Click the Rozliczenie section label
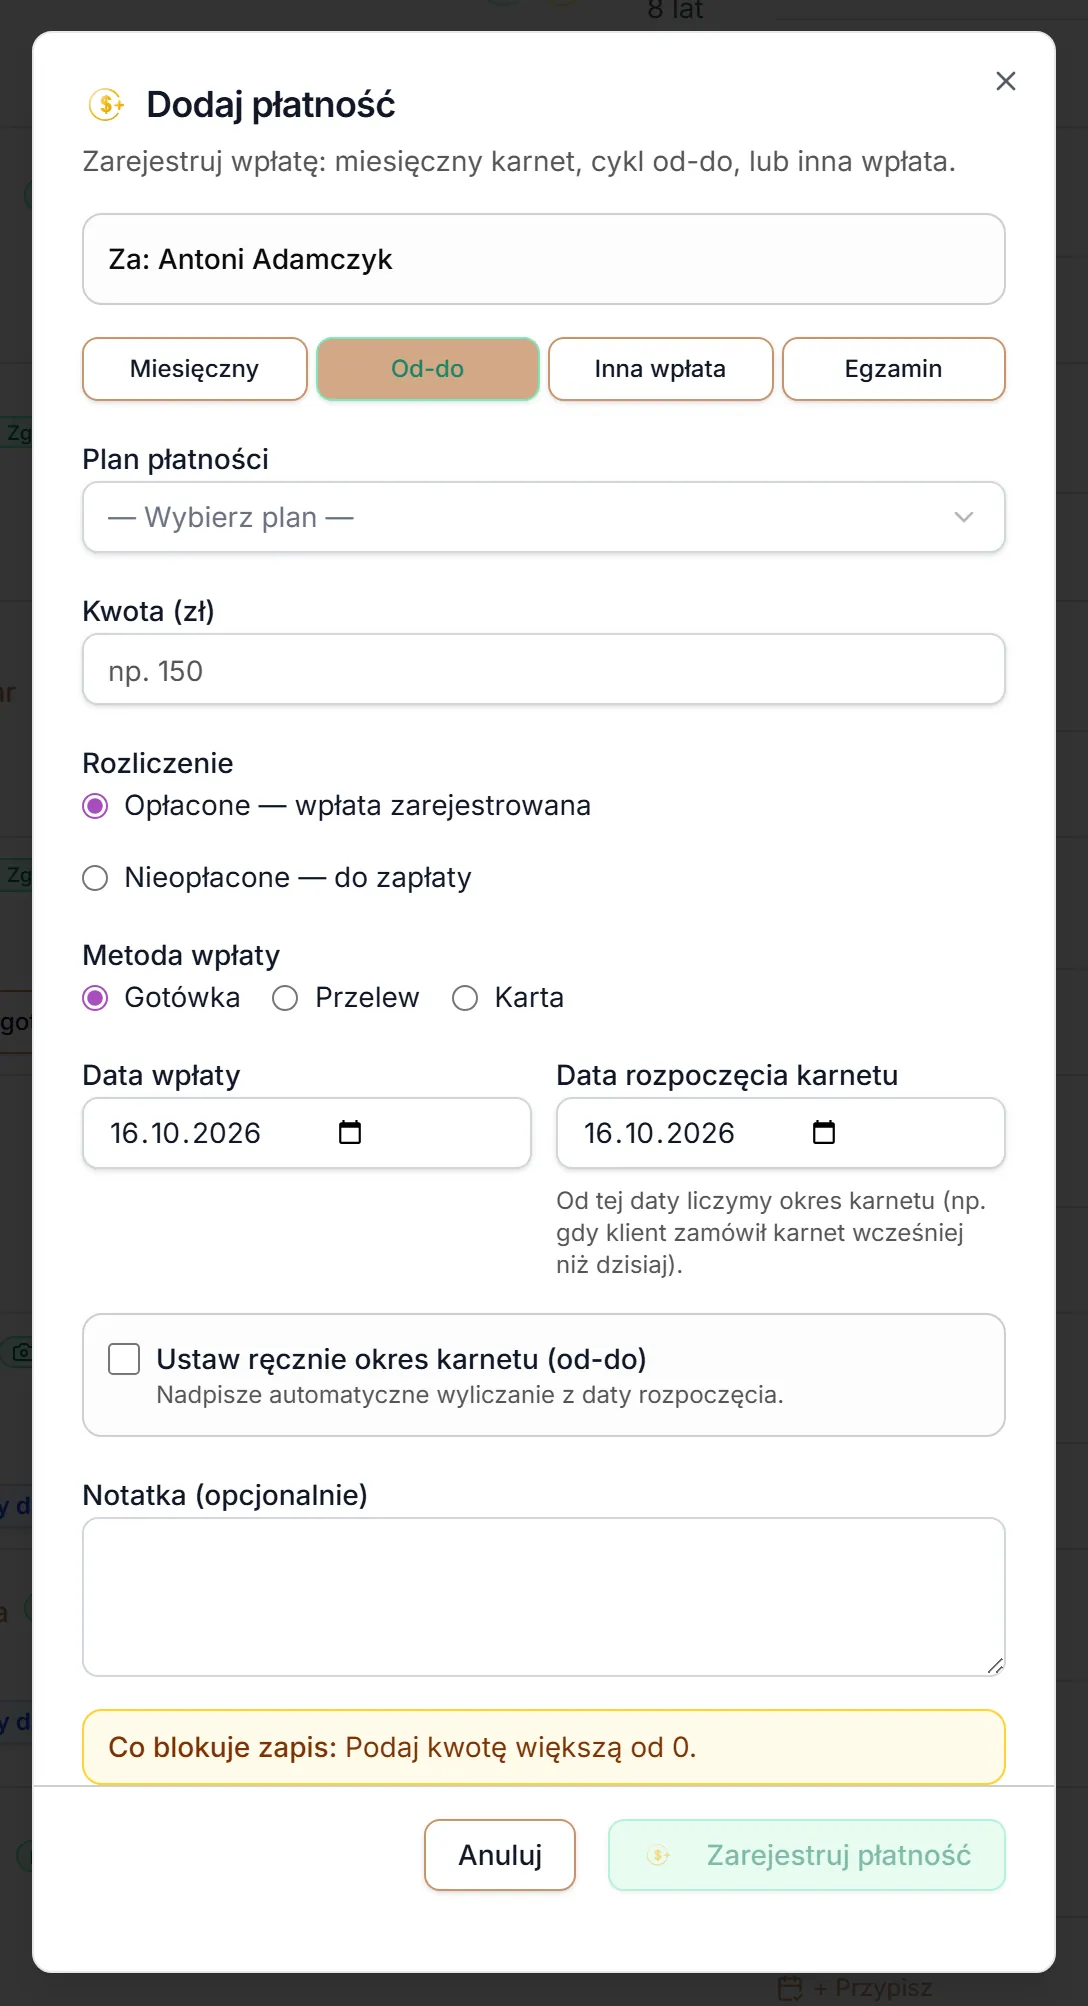This screenshot has width=1088, height=2006. pos(158,763)
